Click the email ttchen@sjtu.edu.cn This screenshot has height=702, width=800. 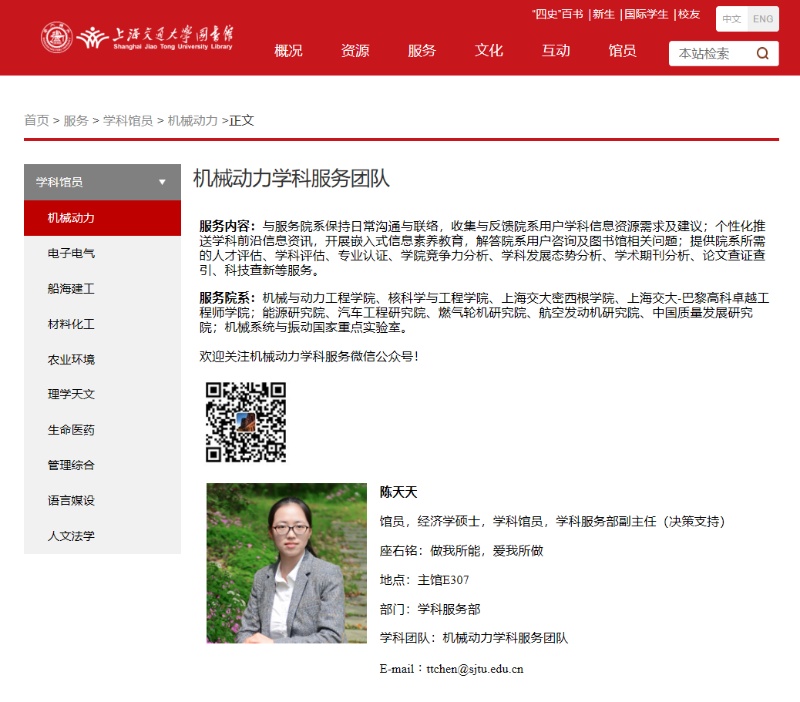[x=475, y=669]
